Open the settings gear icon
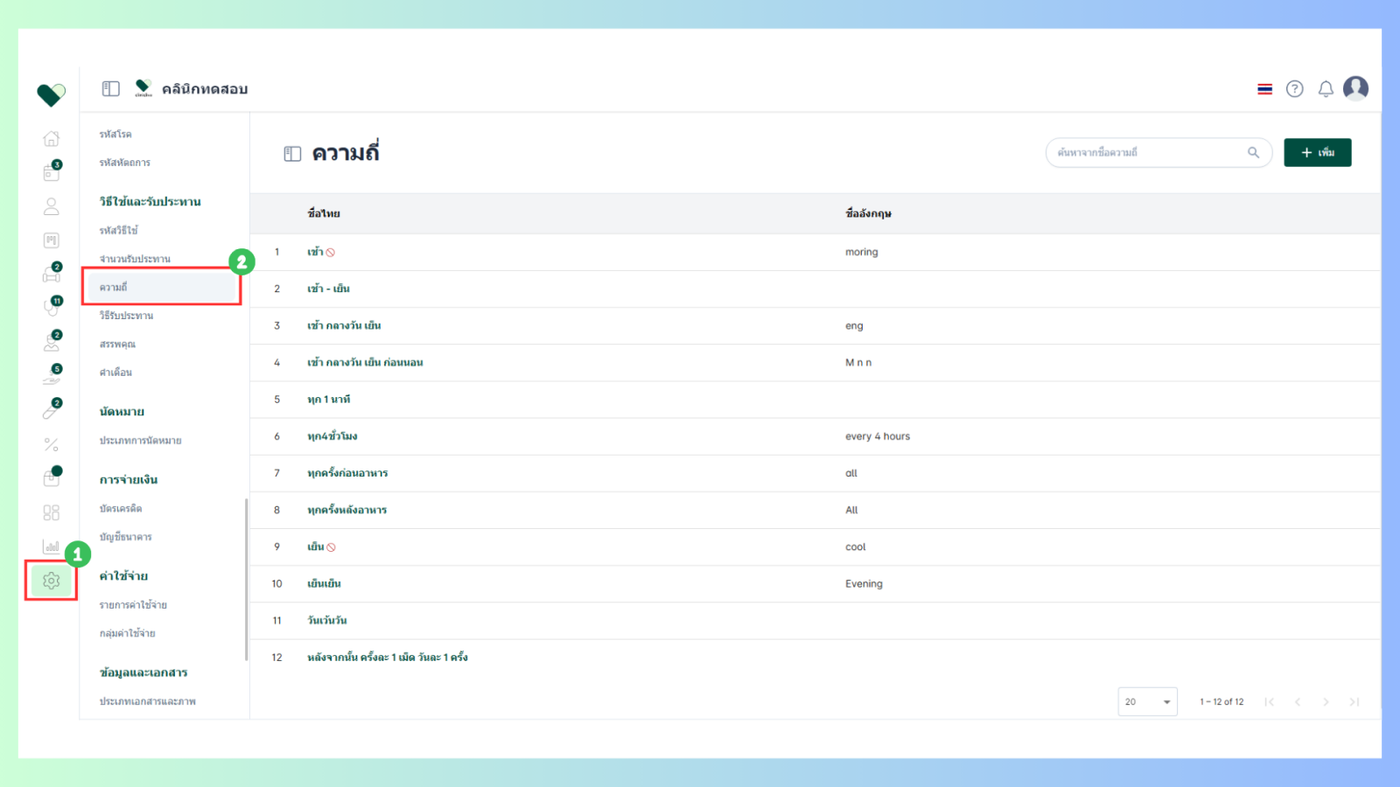Viewport: 1400px width, 787px height. 51,581
